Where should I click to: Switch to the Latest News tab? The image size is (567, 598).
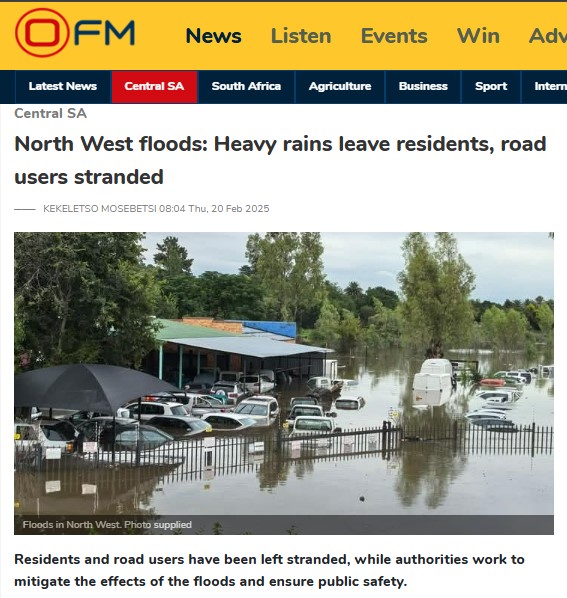[63, 87]
